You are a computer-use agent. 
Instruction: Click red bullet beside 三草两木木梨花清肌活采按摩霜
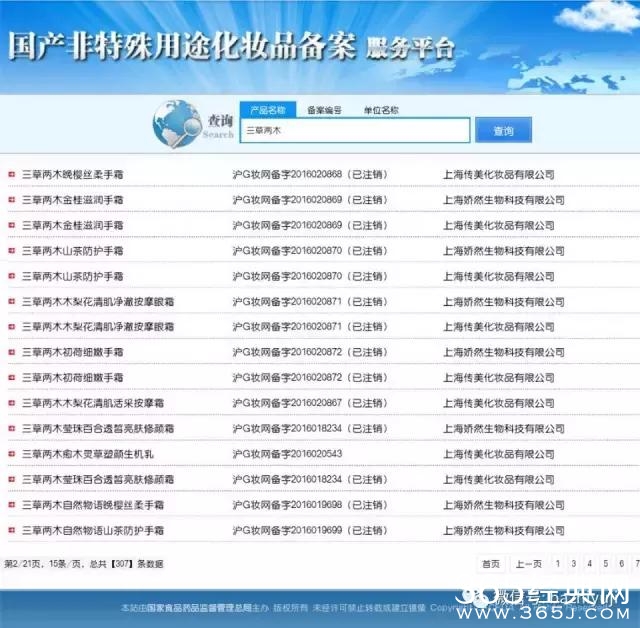11,403
